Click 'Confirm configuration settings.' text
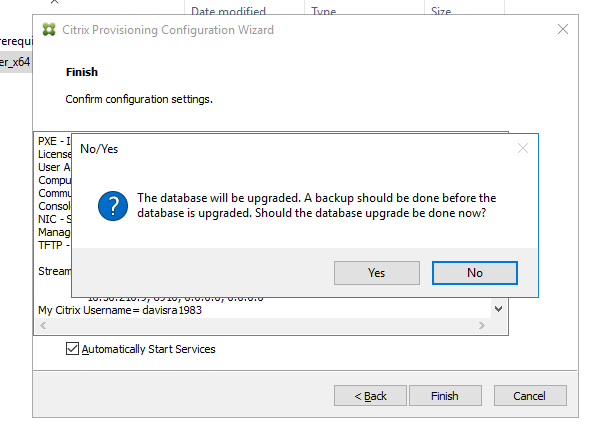This screenshot has width=601, height=447. coord(139,99)
